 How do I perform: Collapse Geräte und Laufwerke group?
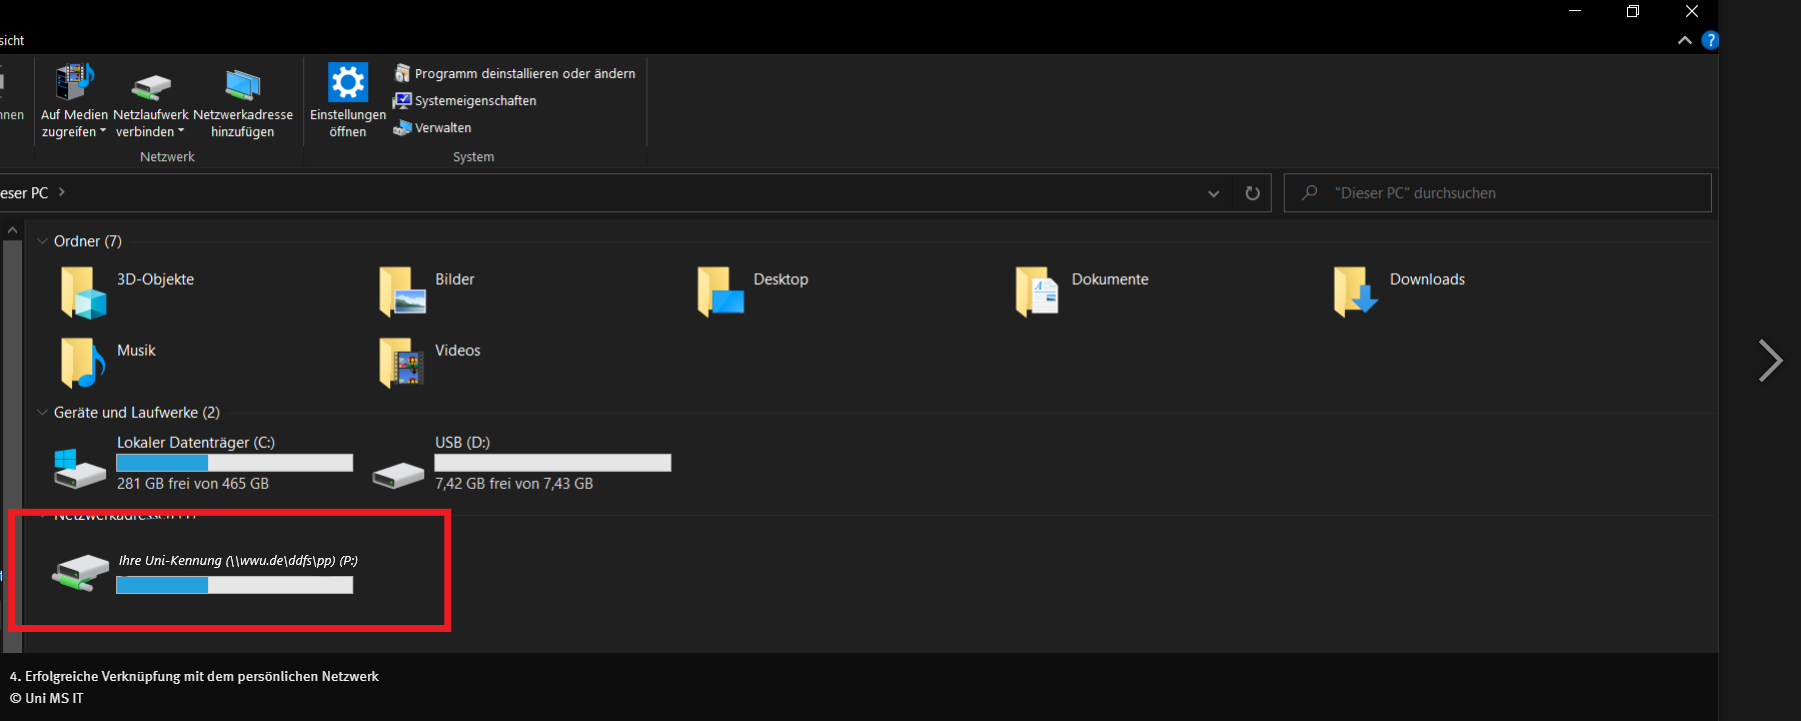coord(42,413)
